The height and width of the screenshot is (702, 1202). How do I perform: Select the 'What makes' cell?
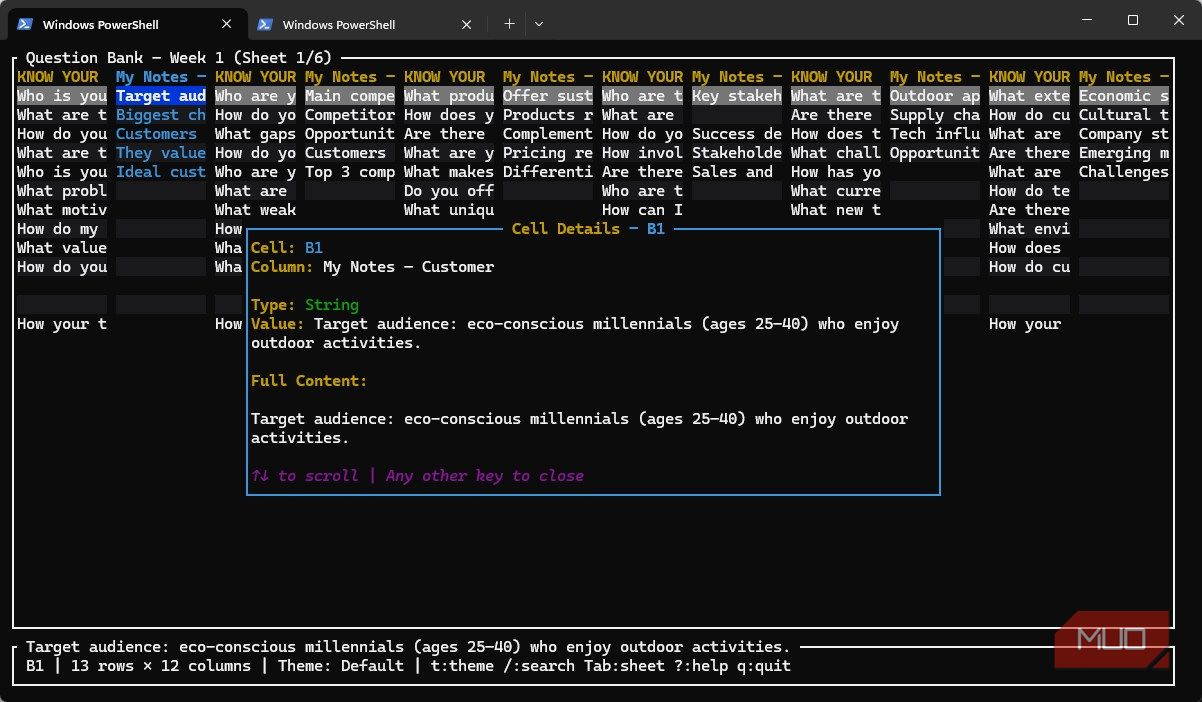[449, 172]
